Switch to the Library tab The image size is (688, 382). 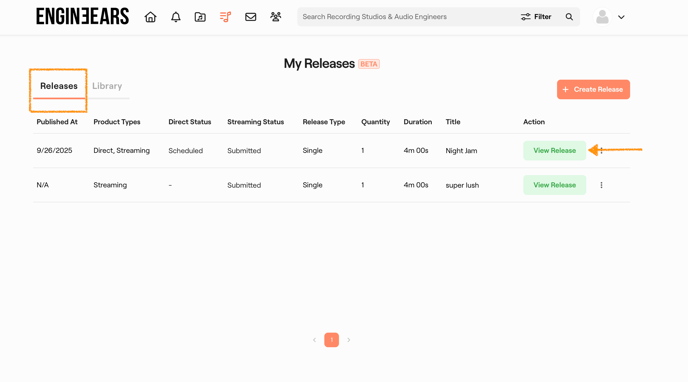coord(107,86)
